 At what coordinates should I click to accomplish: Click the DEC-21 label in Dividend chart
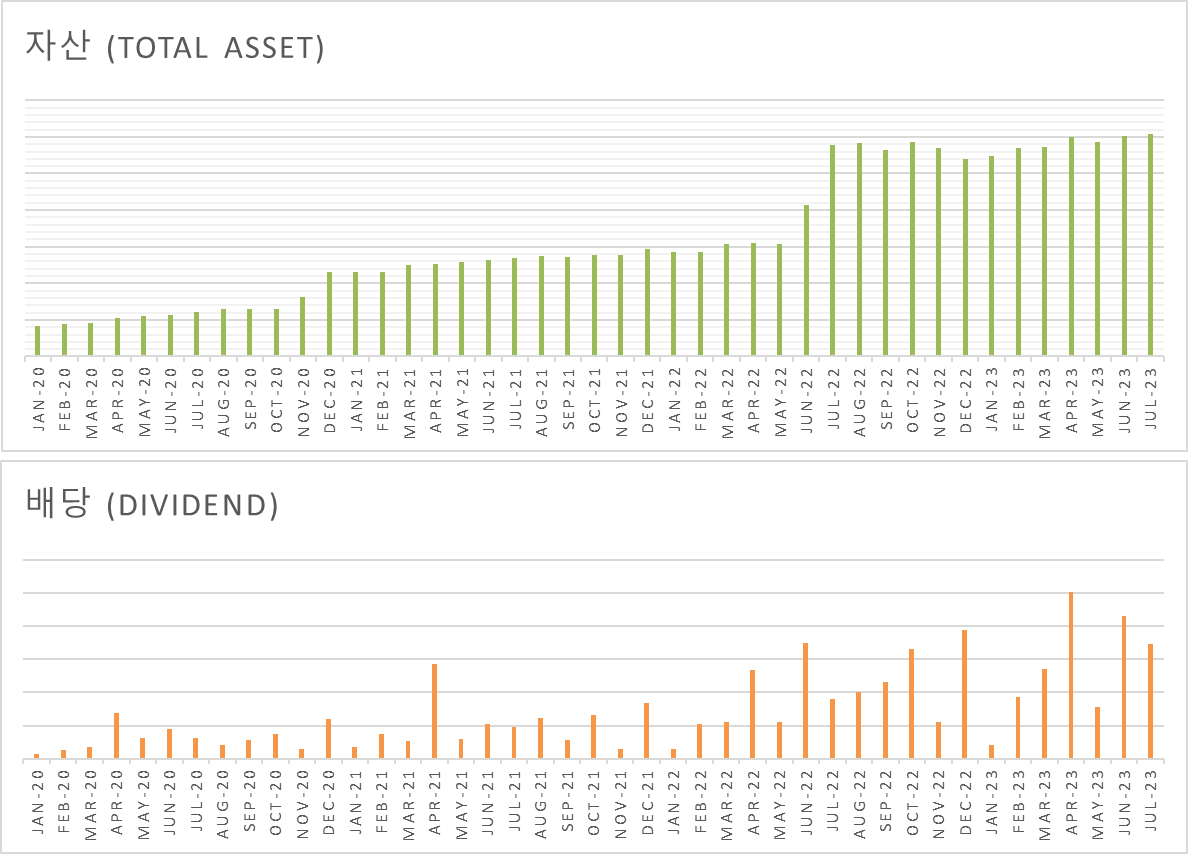tap(647, 802)
